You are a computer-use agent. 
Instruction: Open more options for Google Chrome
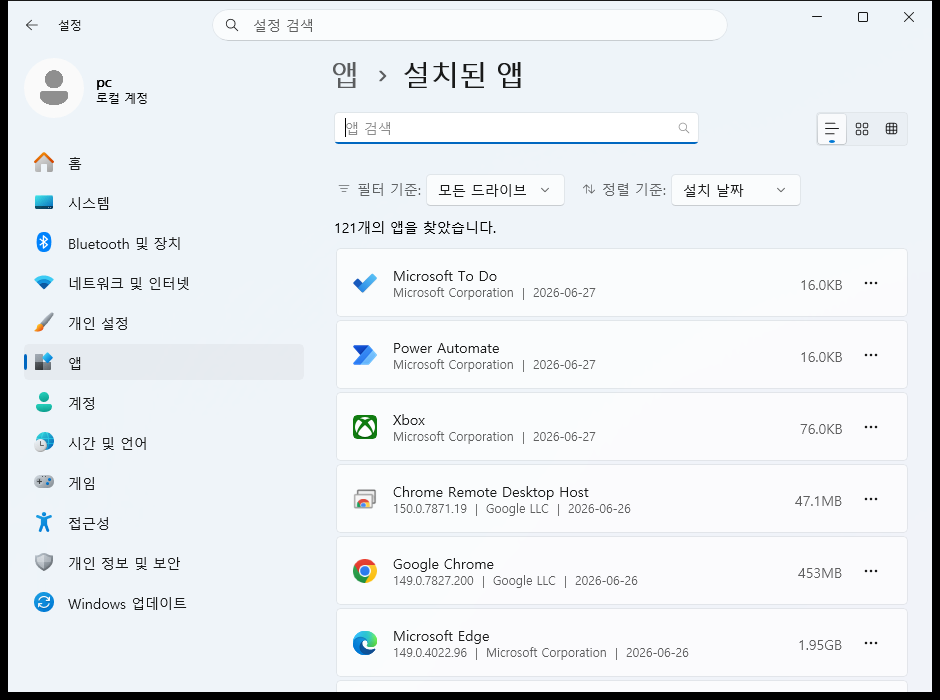coord(870,571)
